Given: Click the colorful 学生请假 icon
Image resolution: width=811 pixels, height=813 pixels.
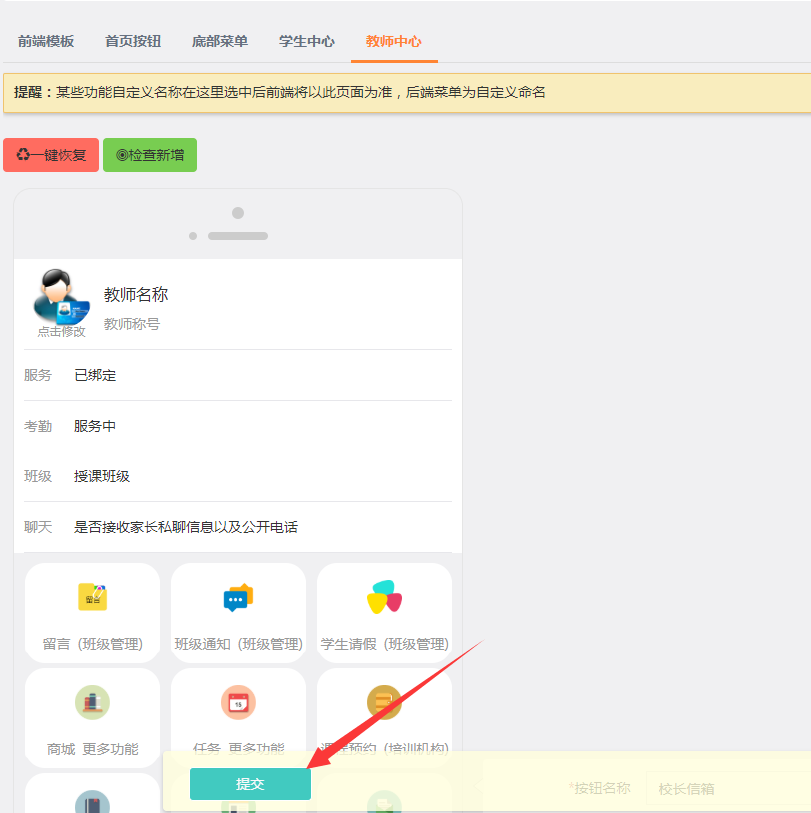Looking at the screenshot, I should (x=384, y=597).
